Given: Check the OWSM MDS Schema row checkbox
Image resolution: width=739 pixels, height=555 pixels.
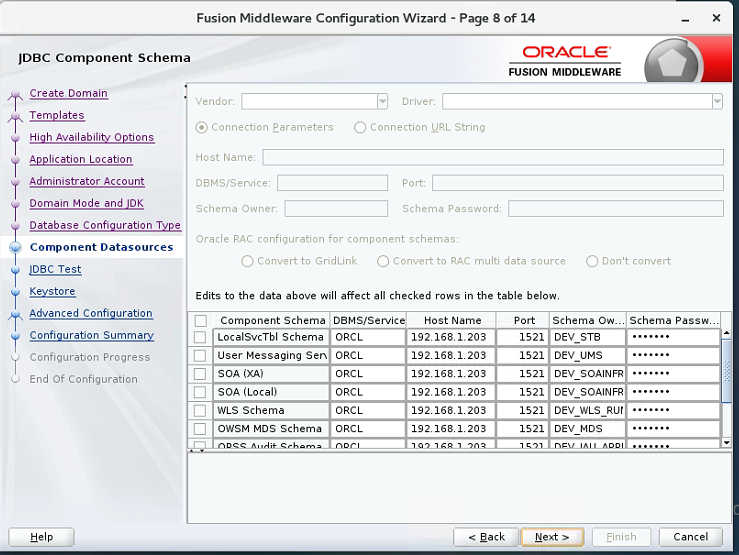Looking at the screenshot, I should coord(200,429).
